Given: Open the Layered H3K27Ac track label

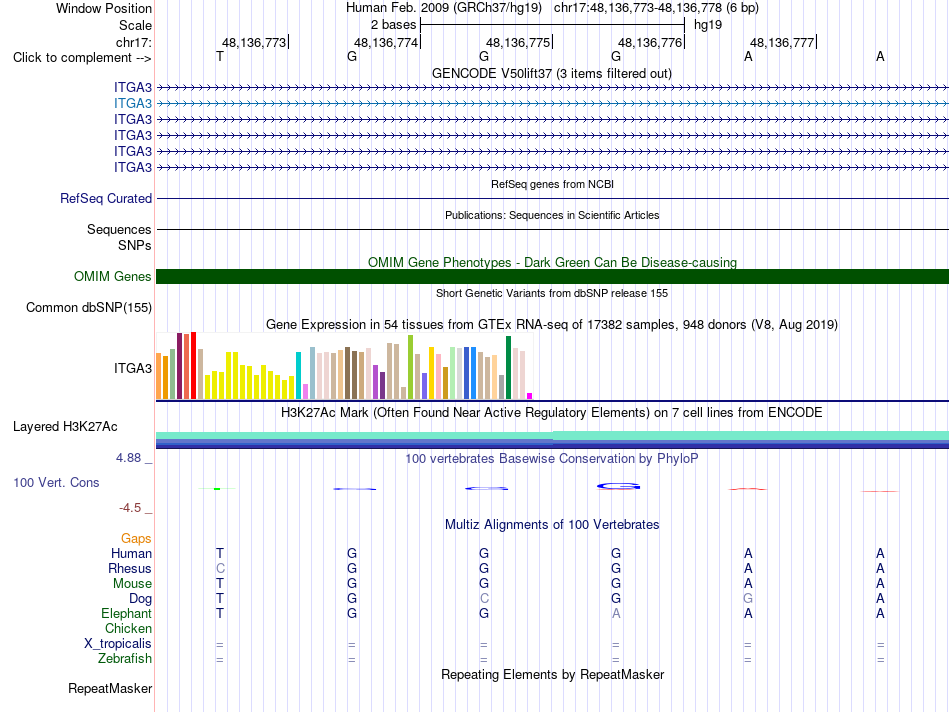Looking at the screenshot, I should click(65, 427).
